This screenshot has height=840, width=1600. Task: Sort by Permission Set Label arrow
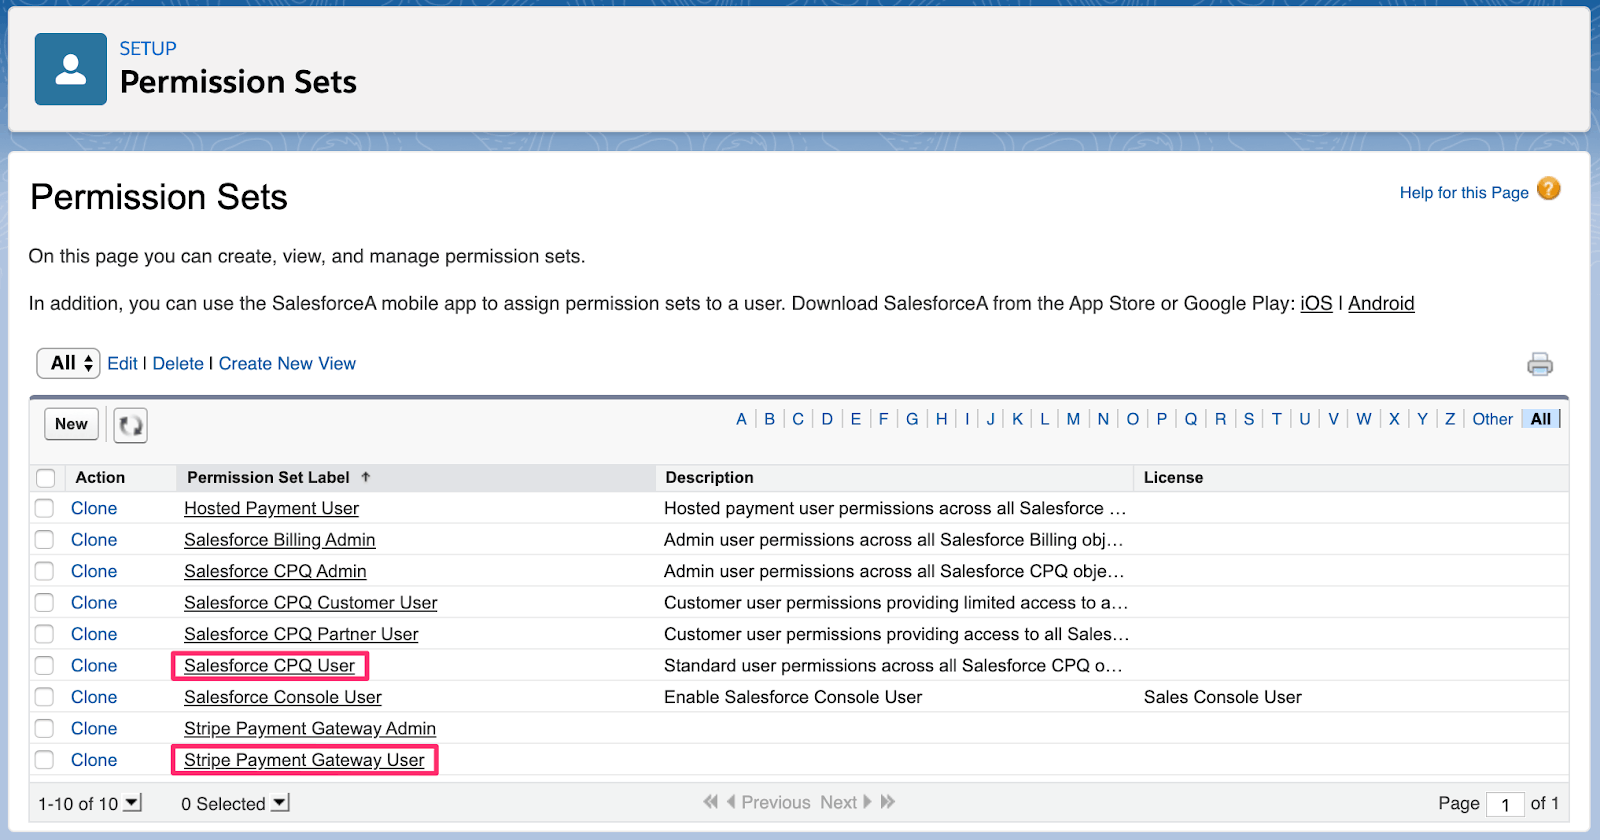click(x=366, y=477)
